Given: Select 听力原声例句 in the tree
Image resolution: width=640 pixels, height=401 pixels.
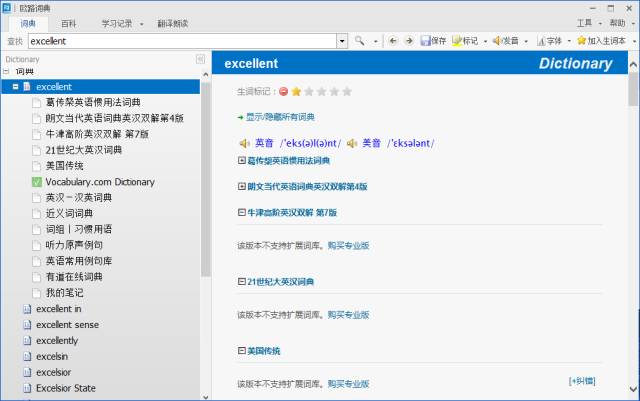Looking at the screenshot, I should pos(74,245).
